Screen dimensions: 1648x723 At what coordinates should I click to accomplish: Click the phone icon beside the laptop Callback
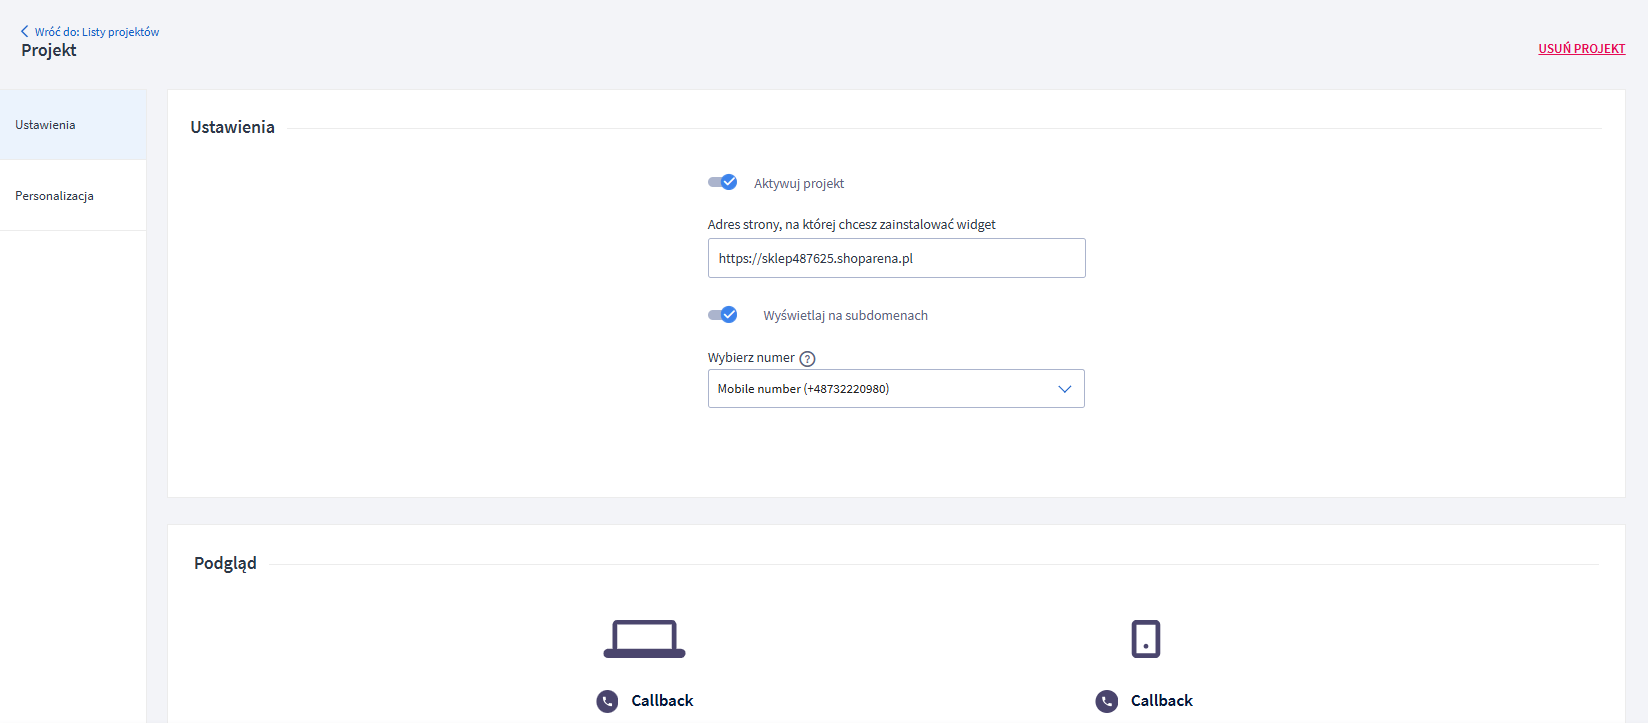coord(607,701)
